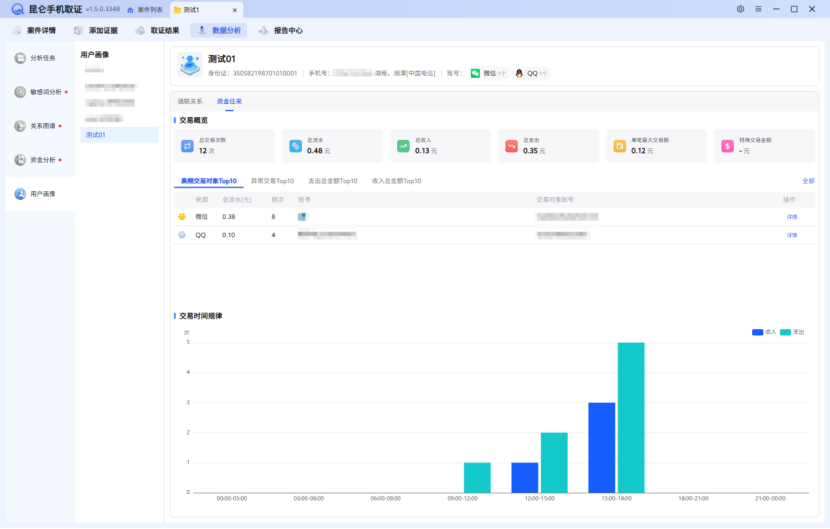Image resolution: width=830 pixels, height=529 pixels.
Task: Close the 测试1 case tab
Action: (234, 10)
